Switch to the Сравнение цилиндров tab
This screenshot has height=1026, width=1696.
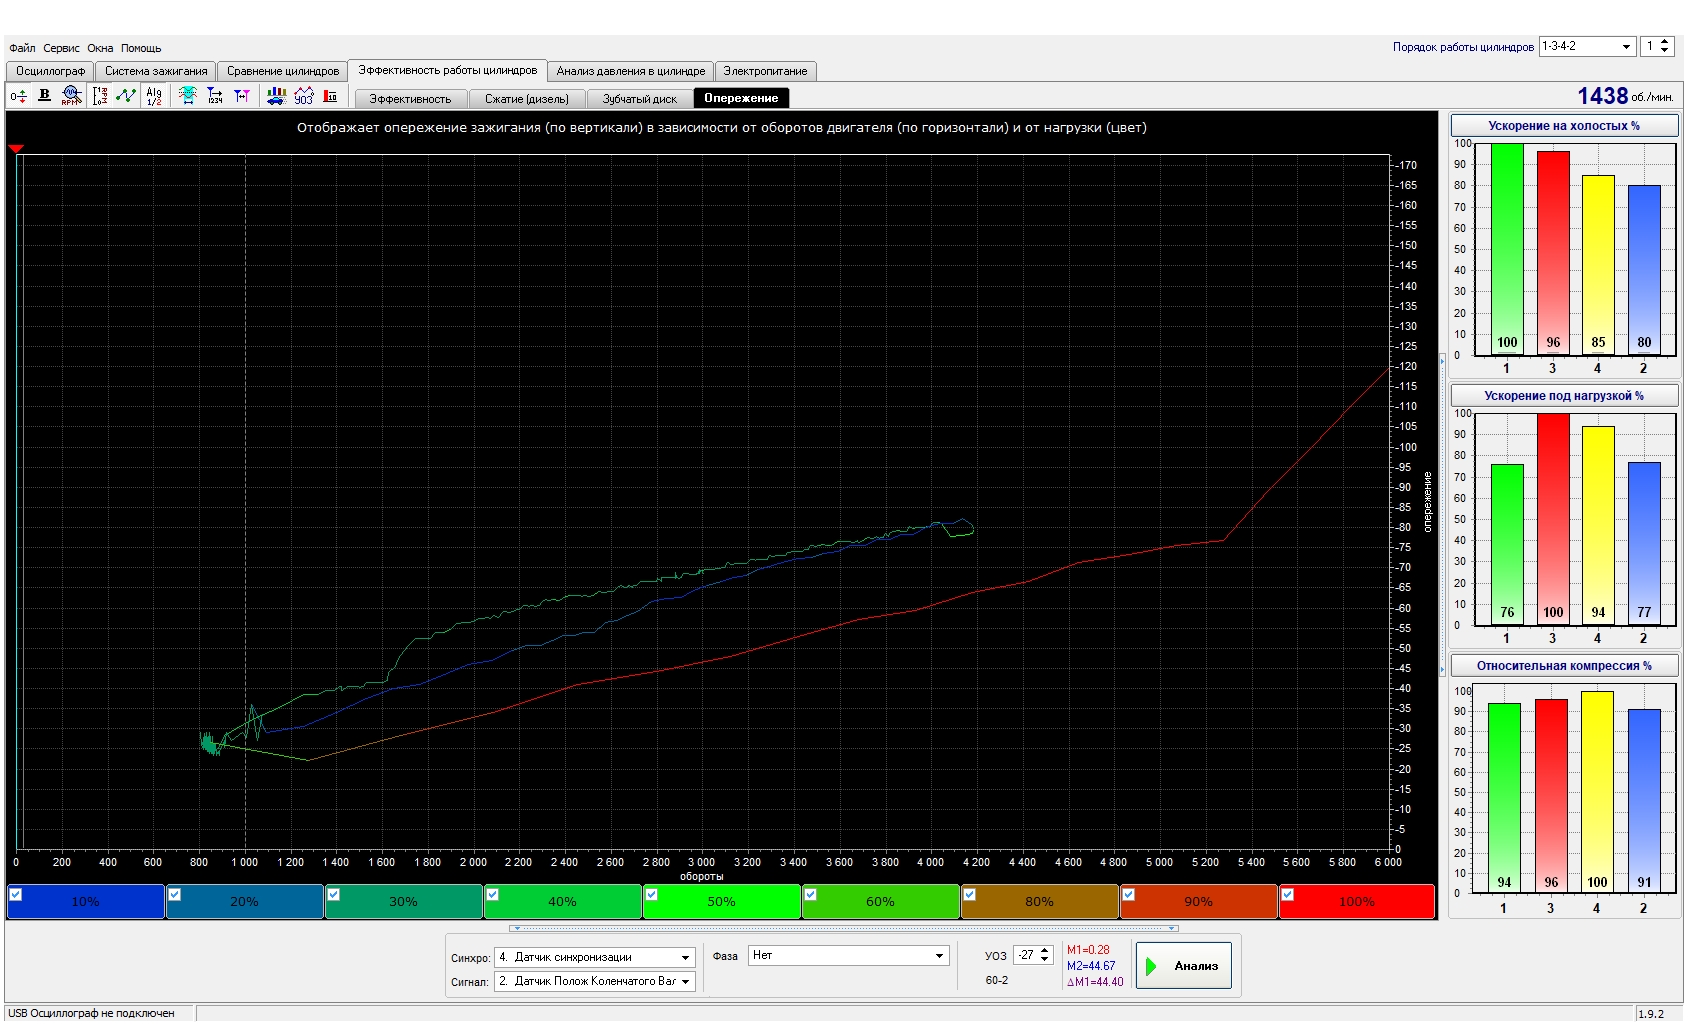283,71
